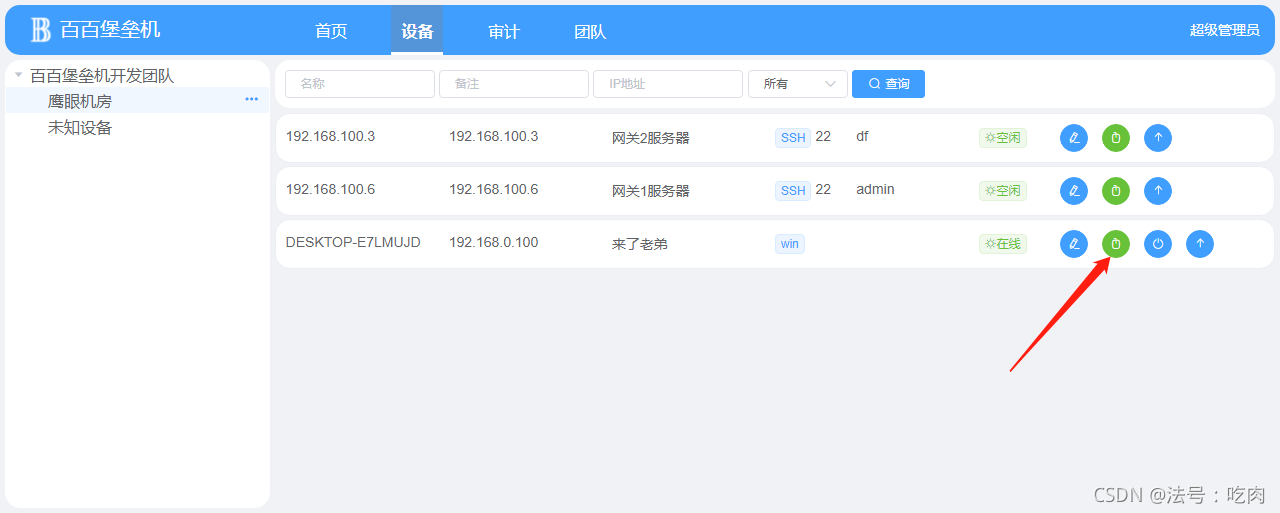This screenshot has height=513, width=1280.
Task: Open the 审计 tab
Action: pos(504,31)
